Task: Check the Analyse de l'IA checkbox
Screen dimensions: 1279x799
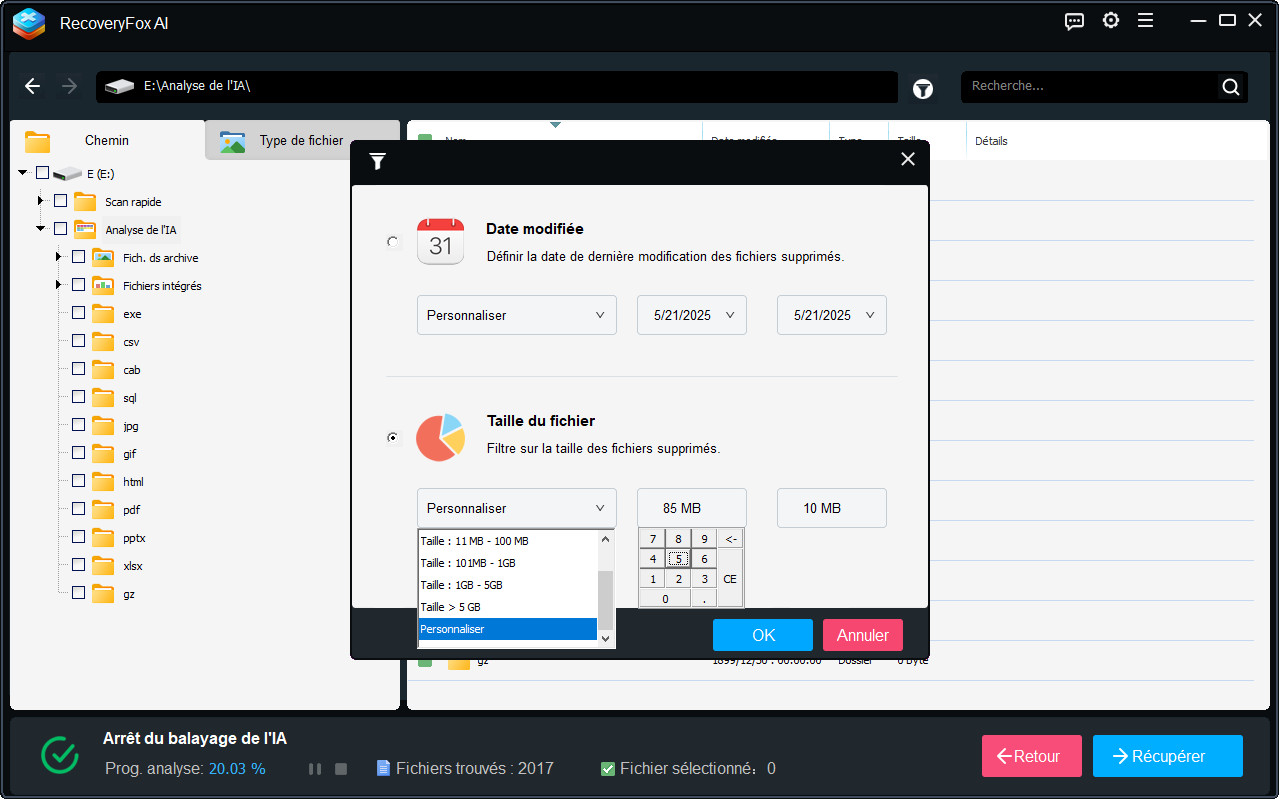Action: [x=60, y=229]
